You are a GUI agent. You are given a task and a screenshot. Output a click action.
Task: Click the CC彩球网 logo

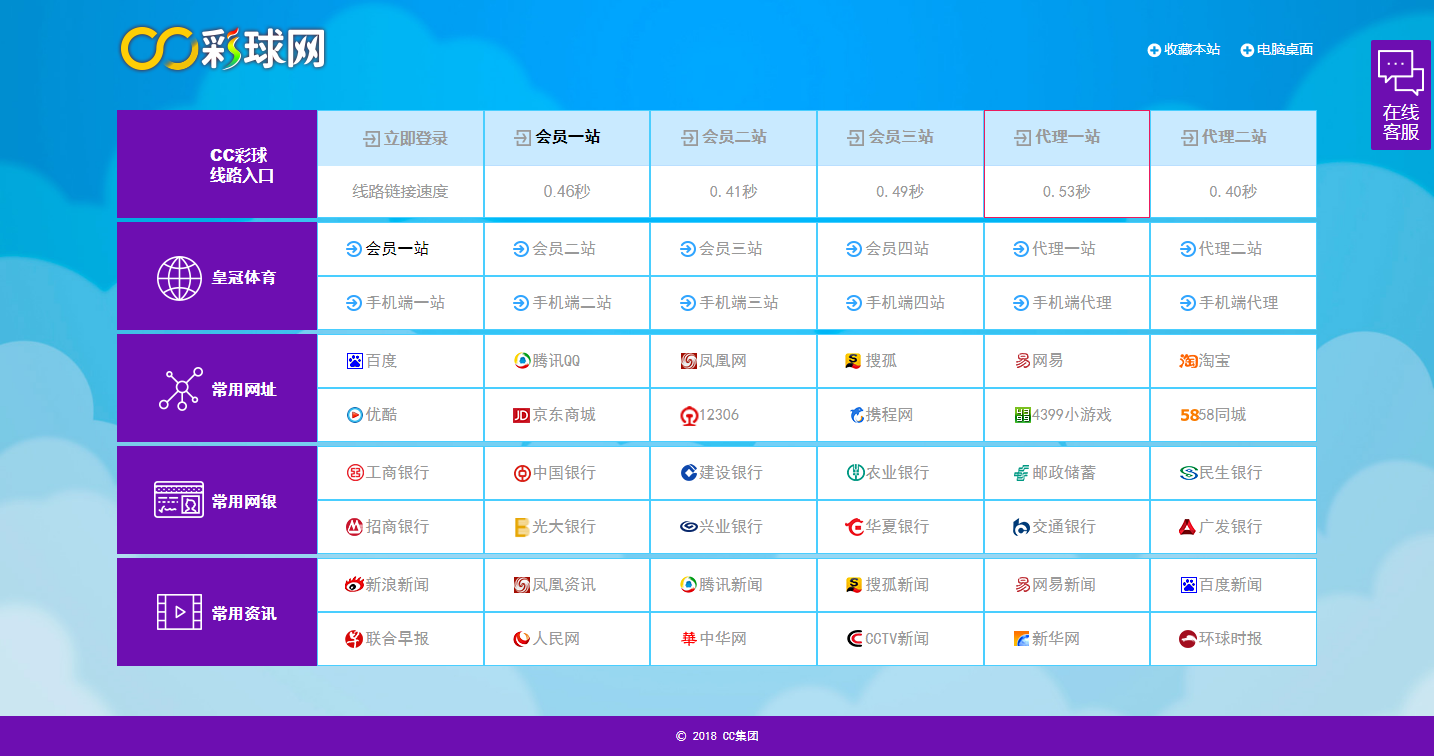click(223, 49)
